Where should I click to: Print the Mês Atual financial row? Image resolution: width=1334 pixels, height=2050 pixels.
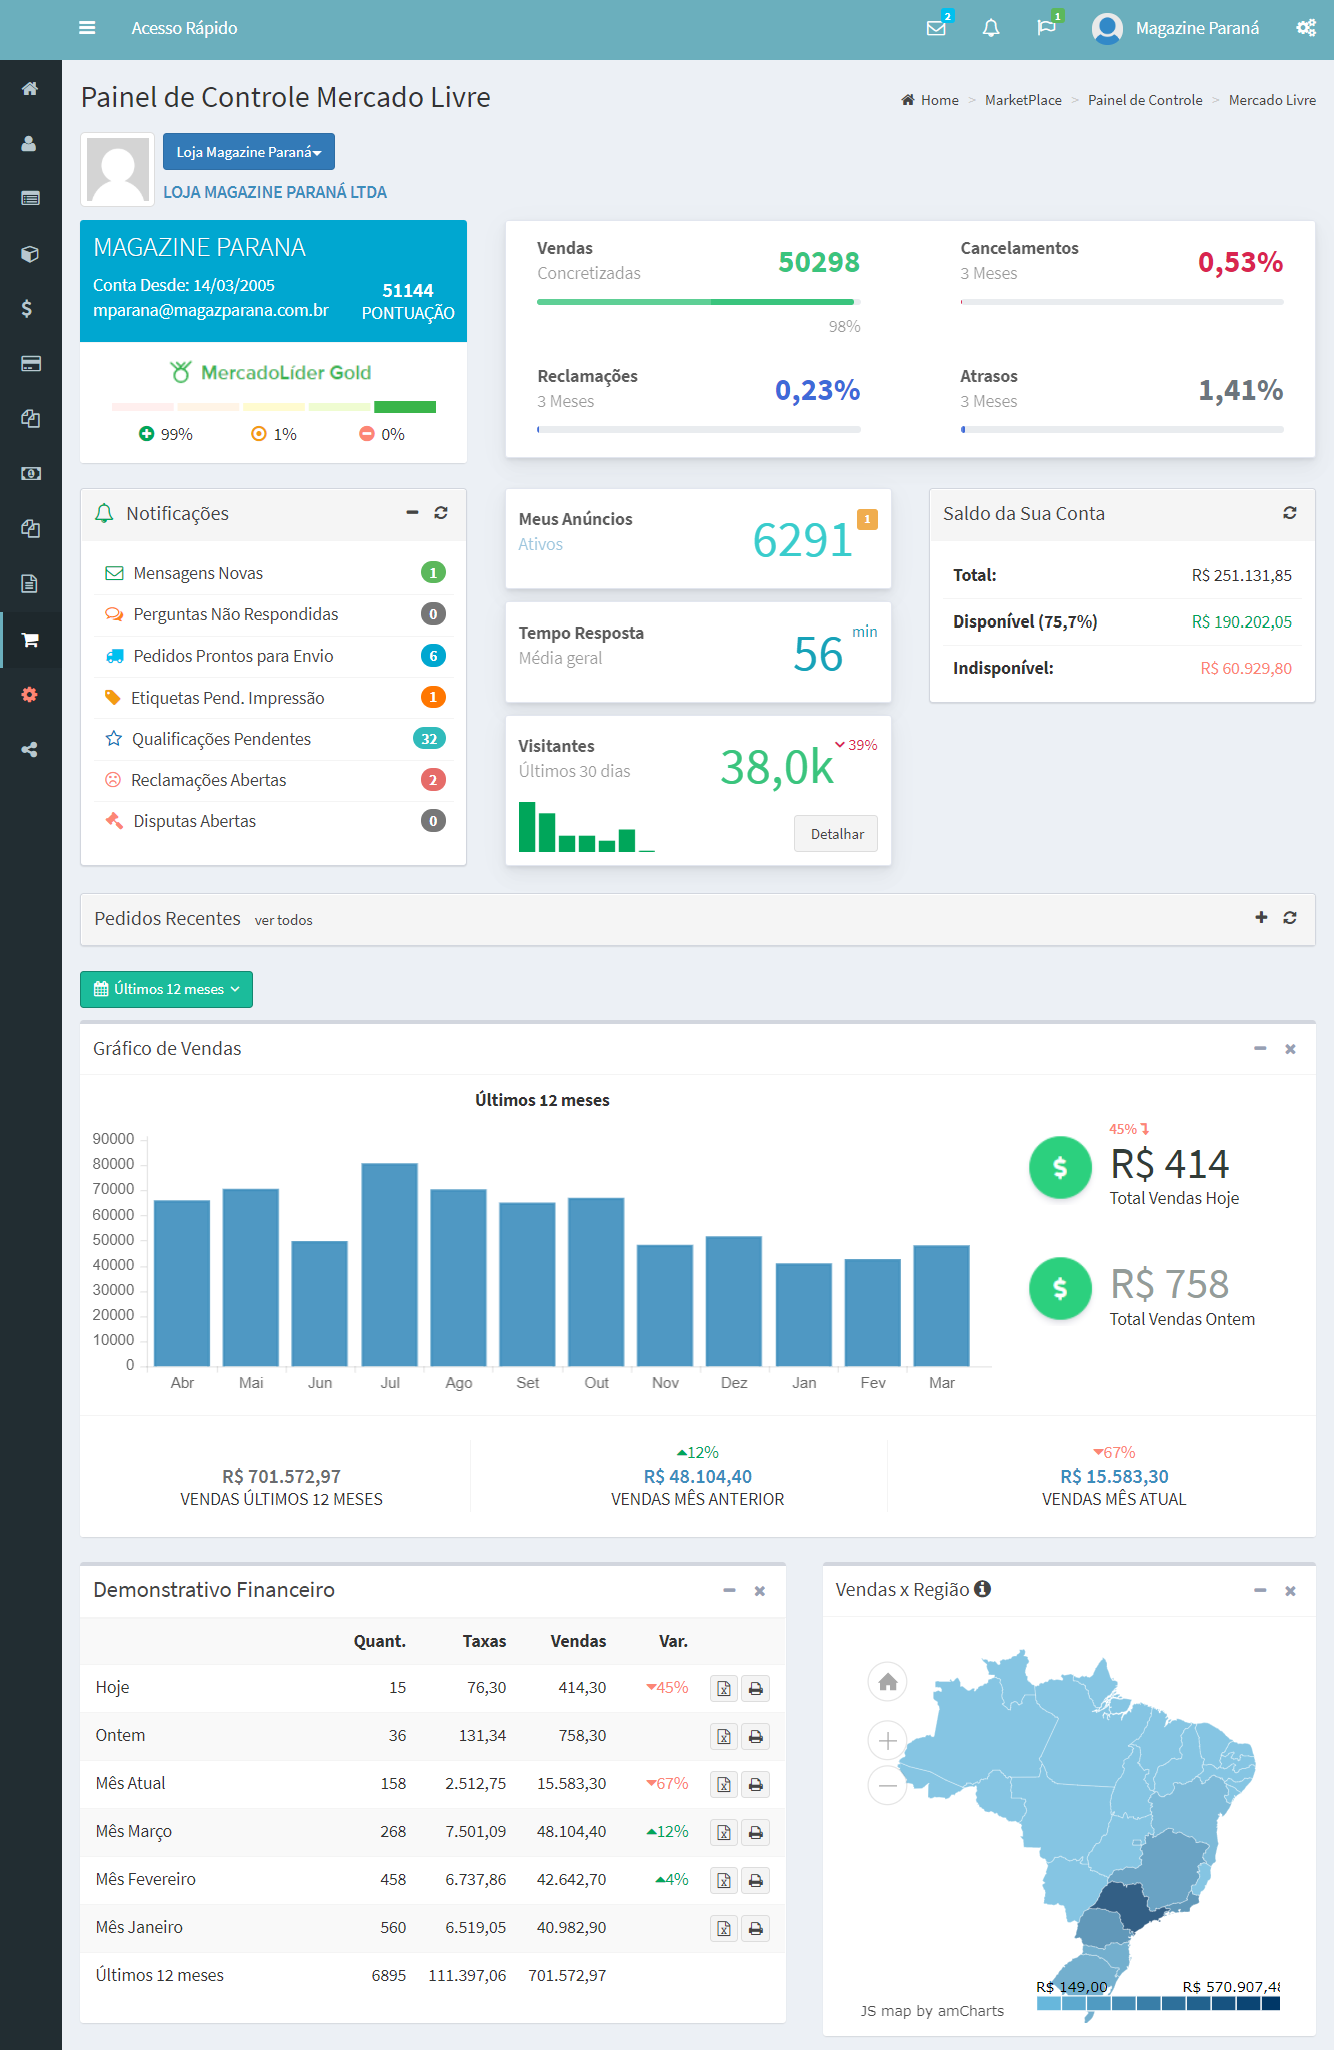756,1785
